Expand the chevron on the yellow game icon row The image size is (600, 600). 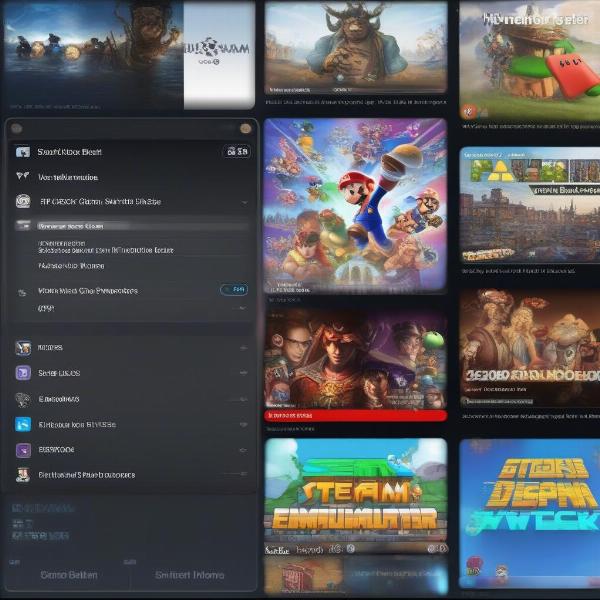[x=243, y=348]
